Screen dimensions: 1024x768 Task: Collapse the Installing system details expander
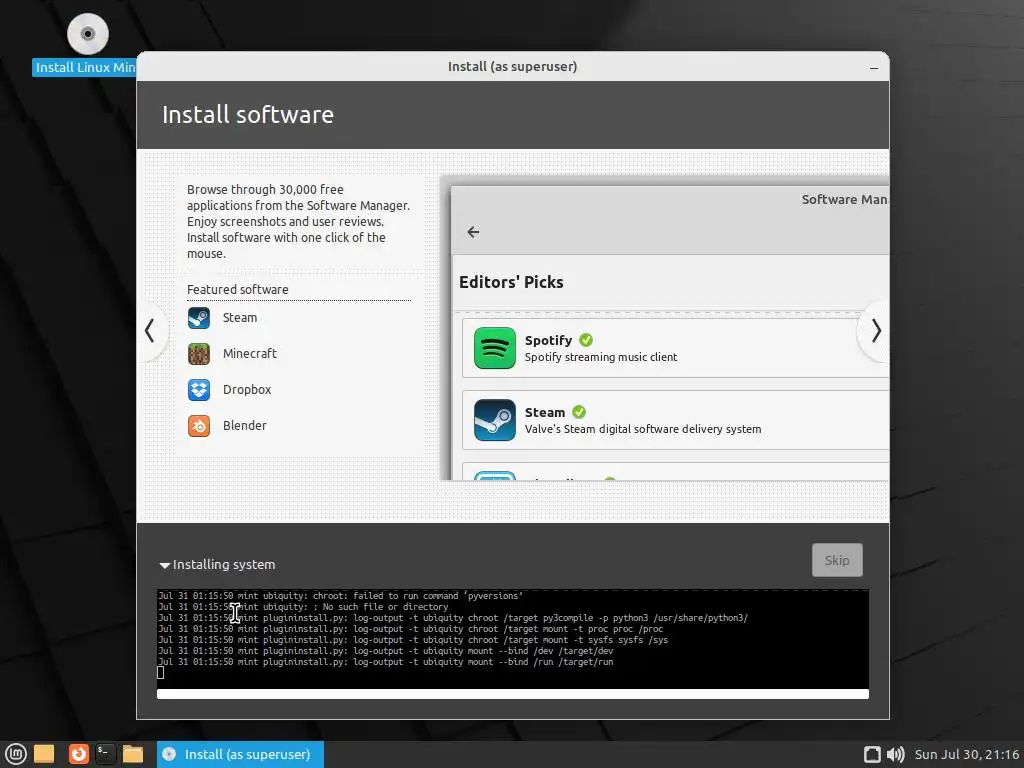tap(165, 566)
